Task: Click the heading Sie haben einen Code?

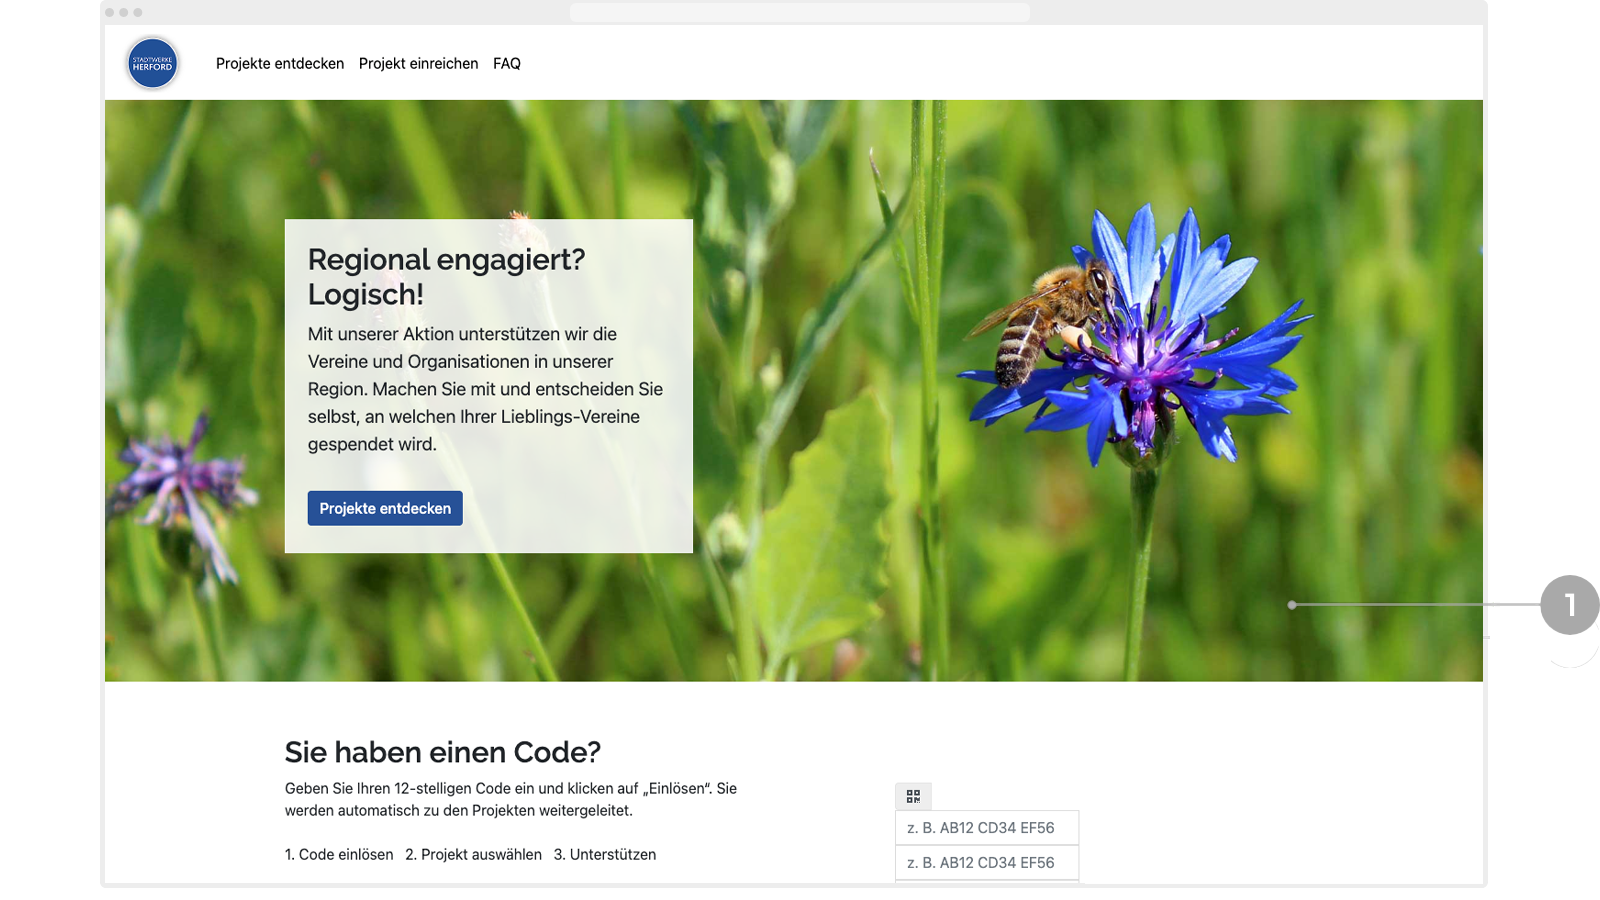Action: click(443, 751)
